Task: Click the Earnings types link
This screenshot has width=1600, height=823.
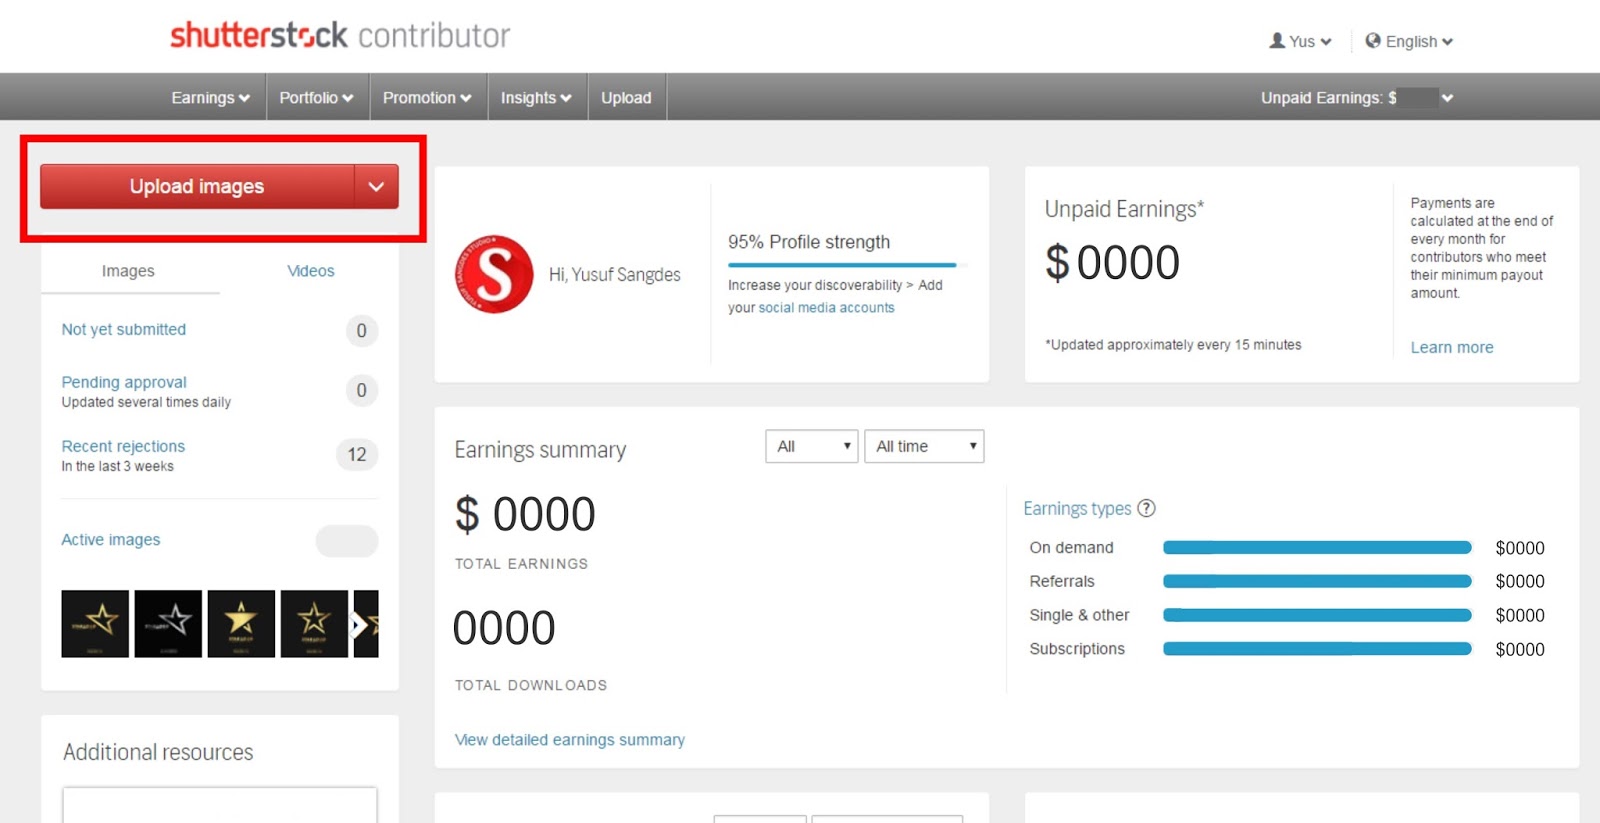Action: click(x=1077, y=508)
